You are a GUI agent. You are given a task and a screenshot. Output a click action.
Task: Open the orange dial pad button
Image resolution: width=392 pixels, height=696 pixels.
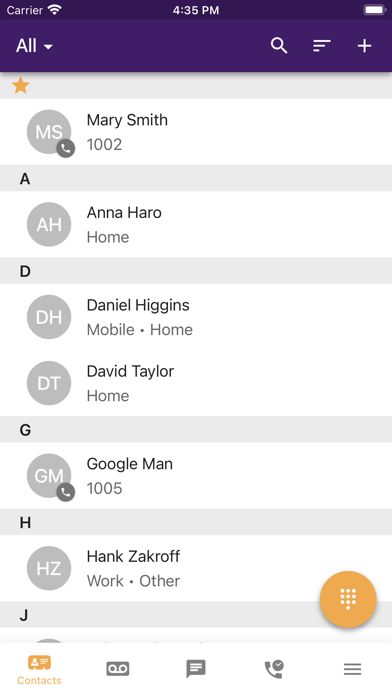click(x=348, y=599)
